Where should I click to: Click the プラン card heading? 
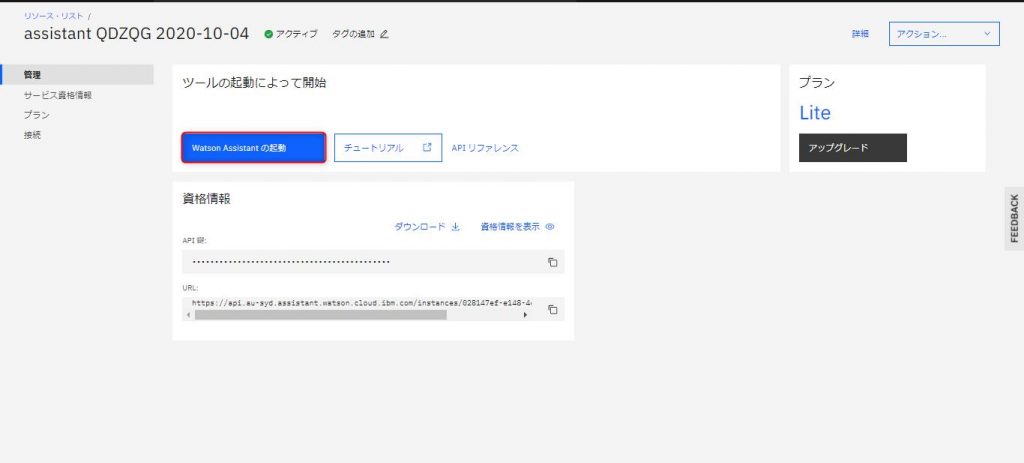coord(817,83)
